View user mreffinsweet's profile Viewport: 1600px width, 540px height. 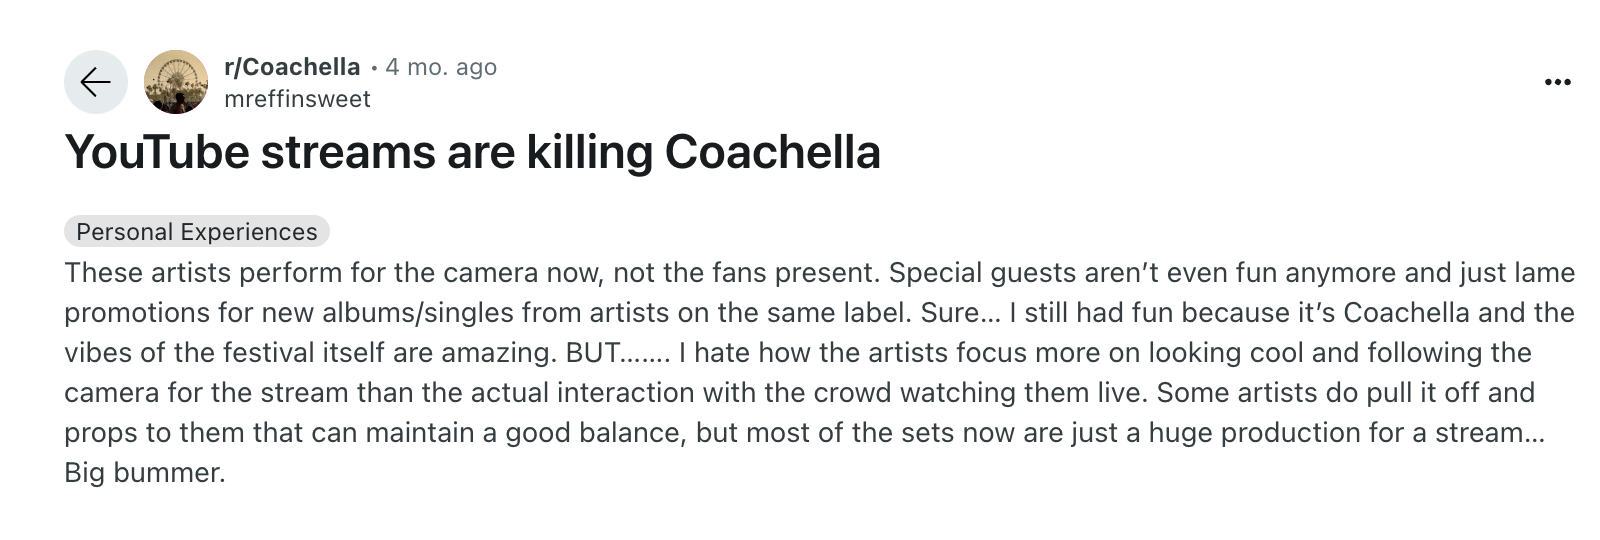[297, 99]
